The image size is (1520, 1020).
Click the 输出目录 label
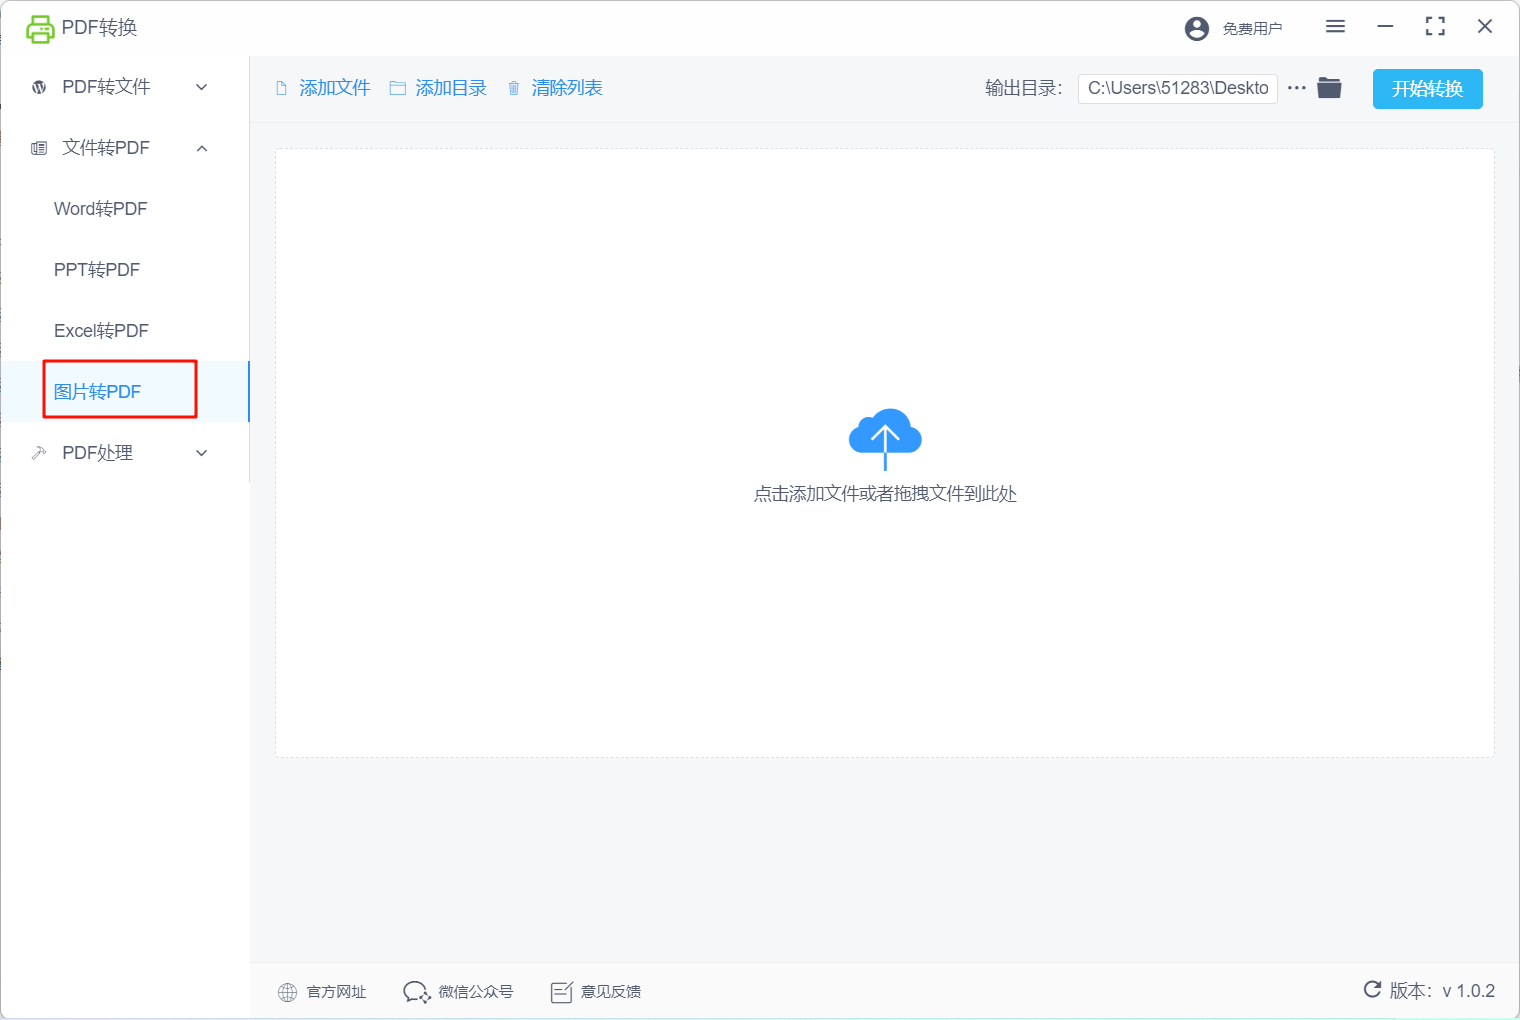[1024, 88]
